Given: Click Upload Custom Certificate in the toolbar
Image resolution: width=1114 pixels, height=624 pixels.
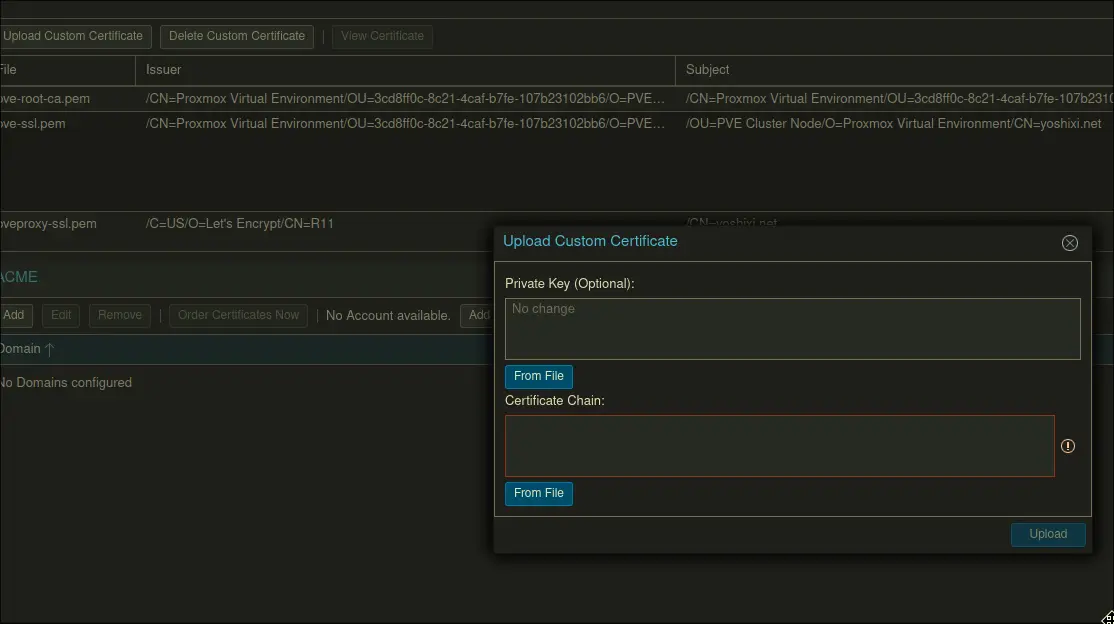Looking at the screenshot, I should 74,36.
